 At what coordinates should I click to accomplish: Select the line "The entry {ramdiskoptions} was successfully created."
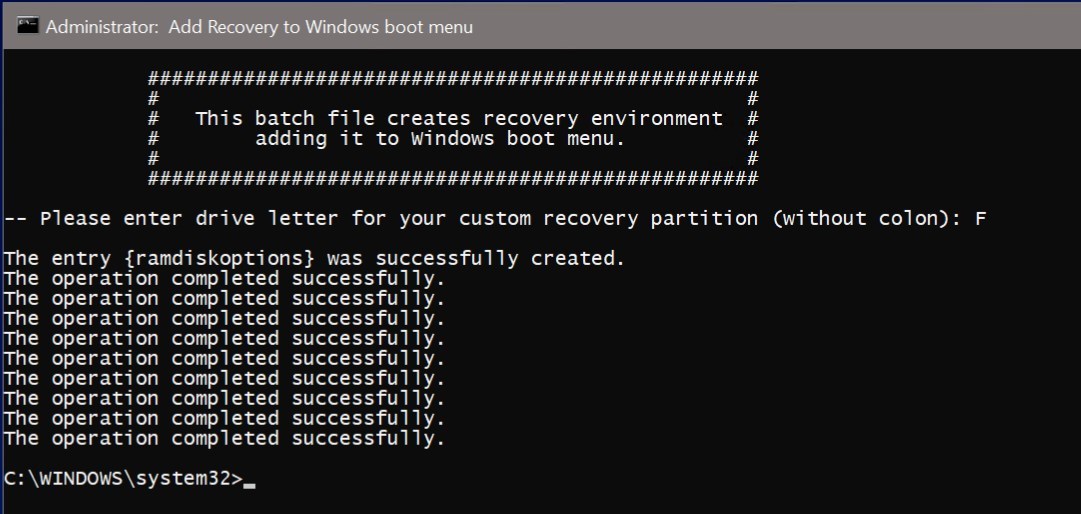[314, 259]
